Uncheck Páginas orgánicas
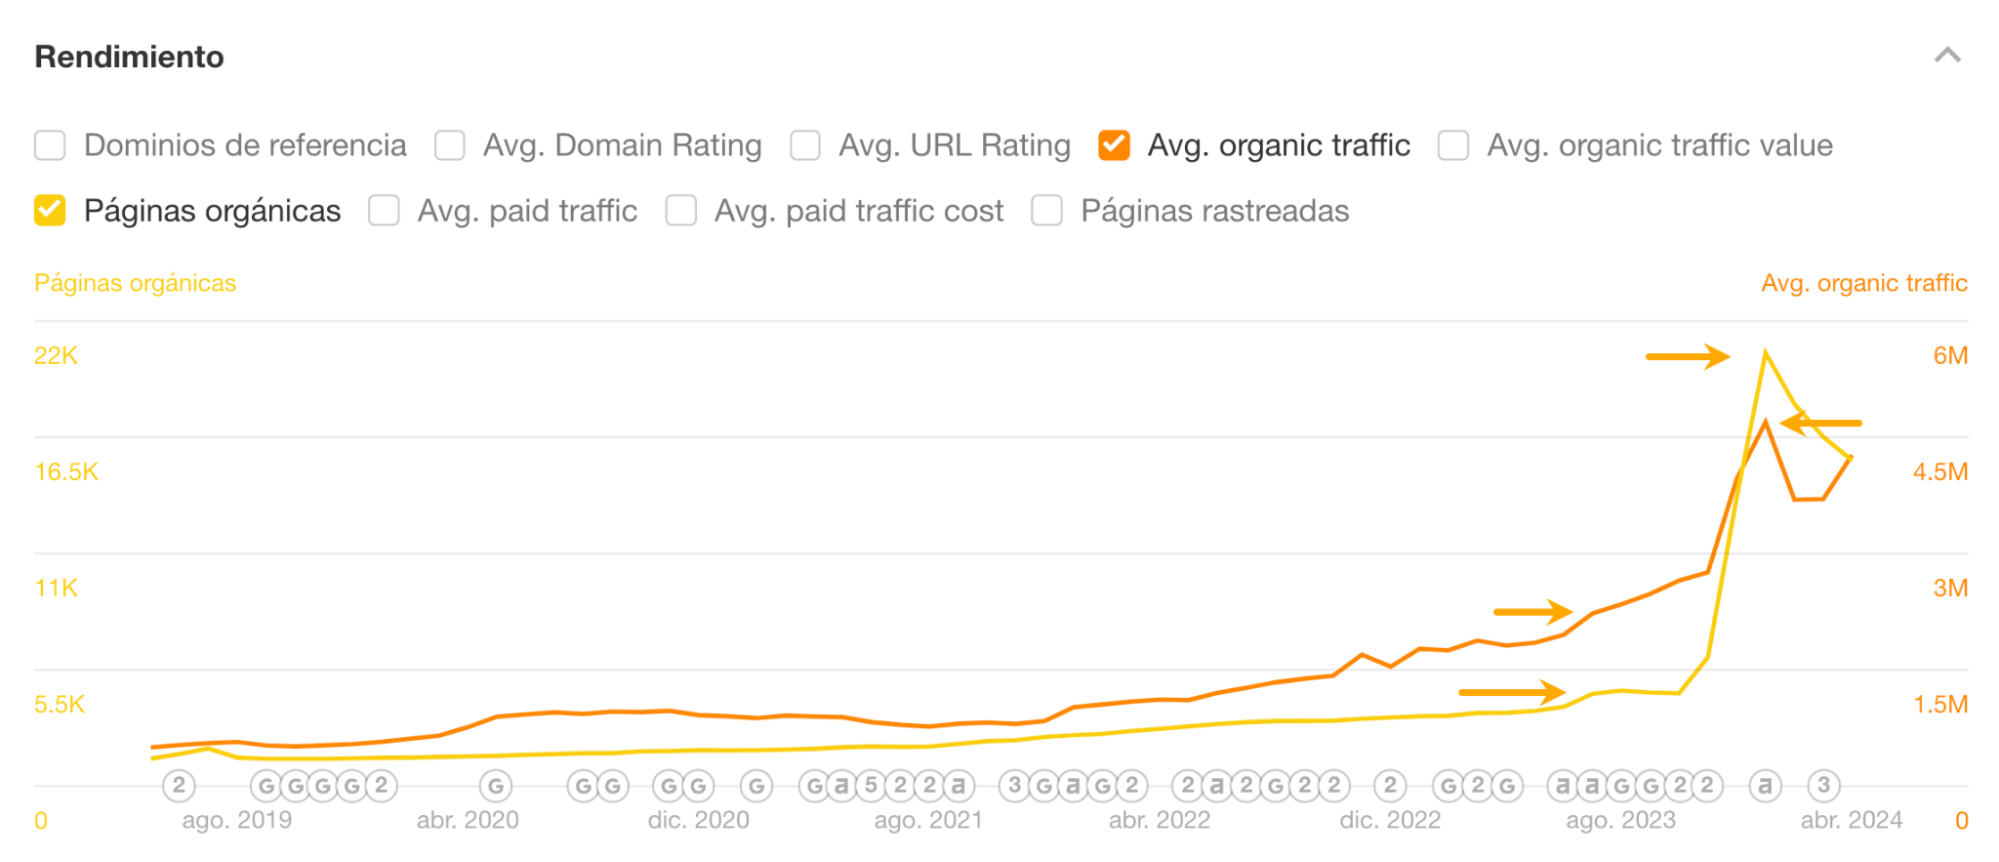Image resolution: width=1999 pixels, height=862 pixels. click(x=49, y=210)
